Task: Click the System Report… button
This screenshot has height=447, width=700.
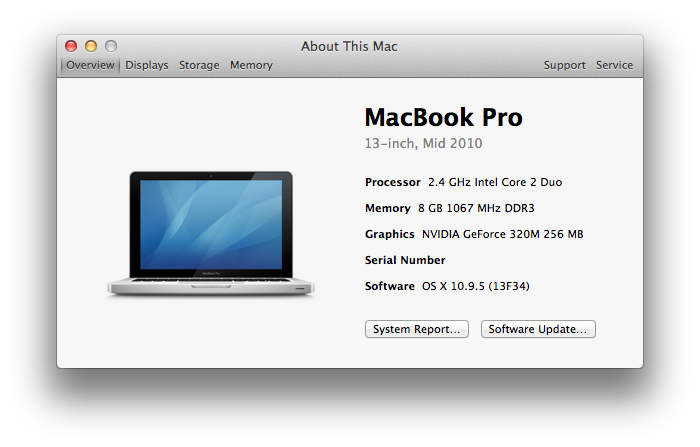Action: (x=417, y=329)
